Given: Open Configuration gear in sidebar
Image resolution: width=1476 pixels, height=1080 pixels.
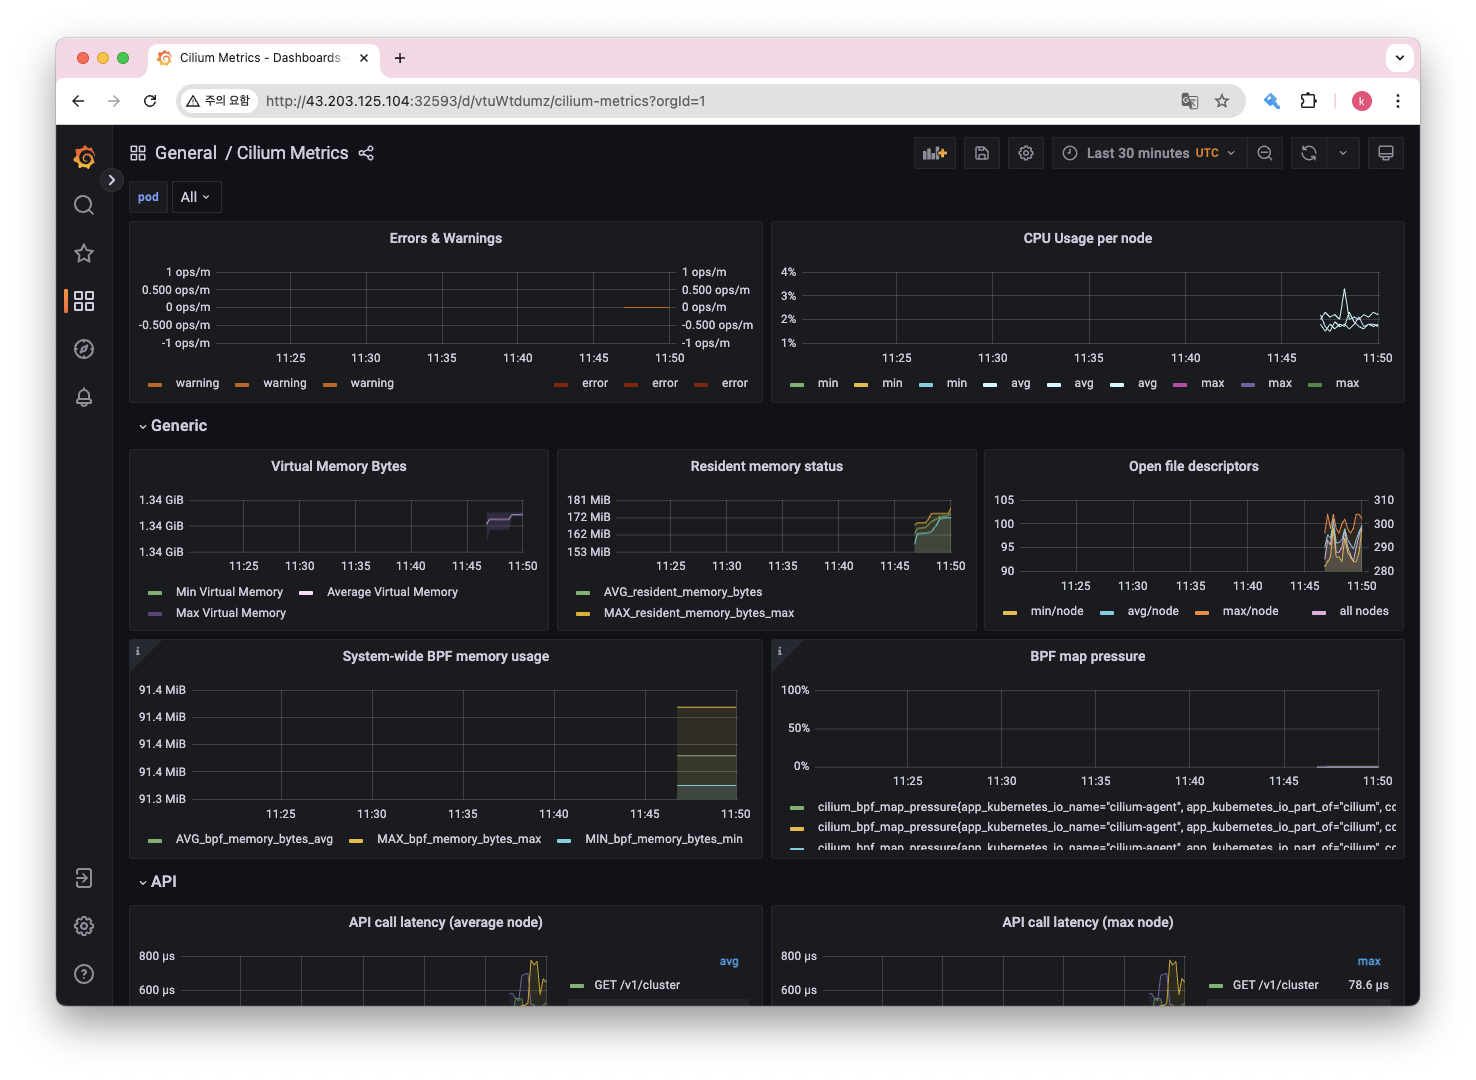Looking at the screenshot, I should (84, 926).
